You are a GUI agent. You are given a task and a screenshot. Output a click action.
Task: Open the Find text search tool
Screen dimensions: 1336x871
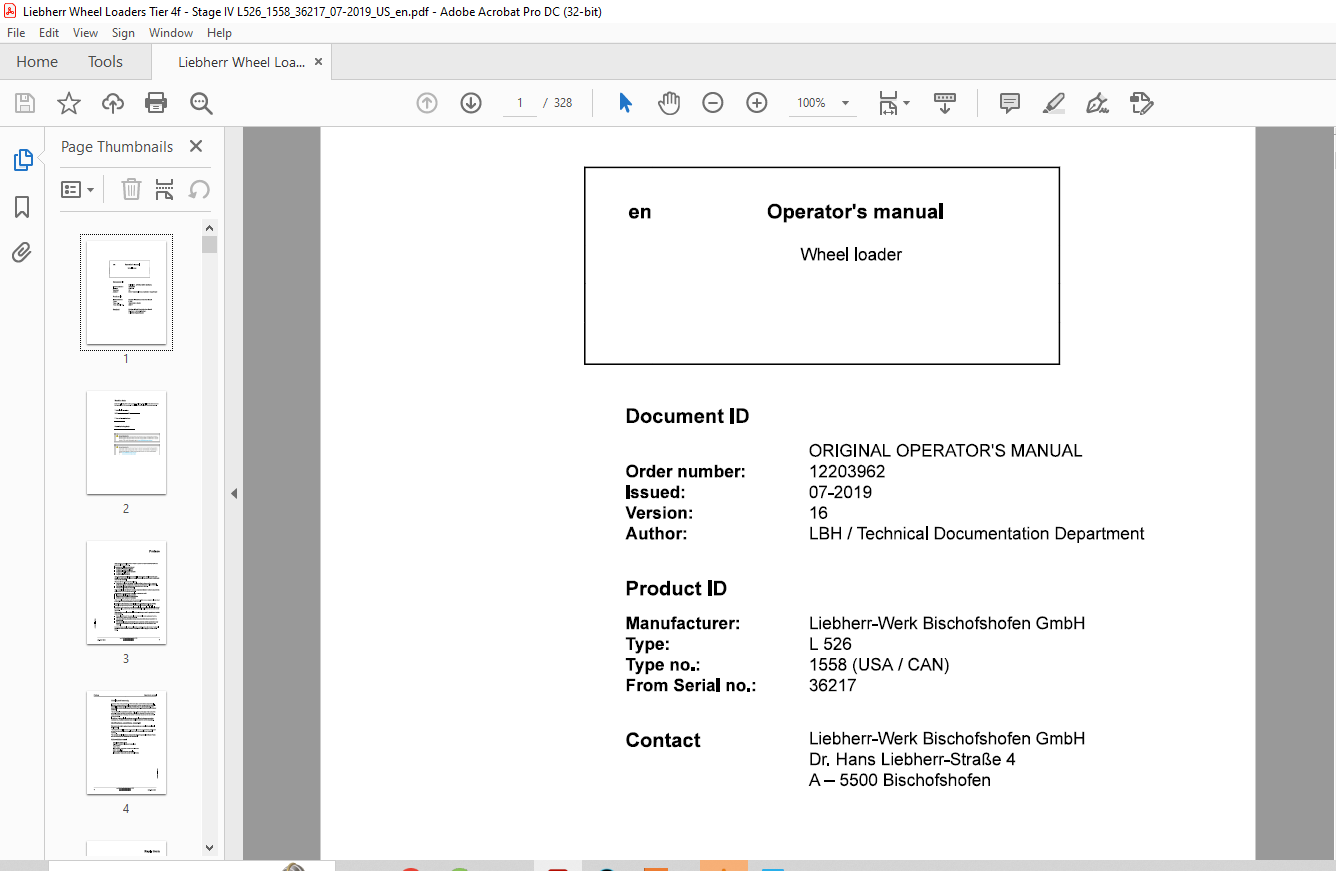tap(201, 103)
